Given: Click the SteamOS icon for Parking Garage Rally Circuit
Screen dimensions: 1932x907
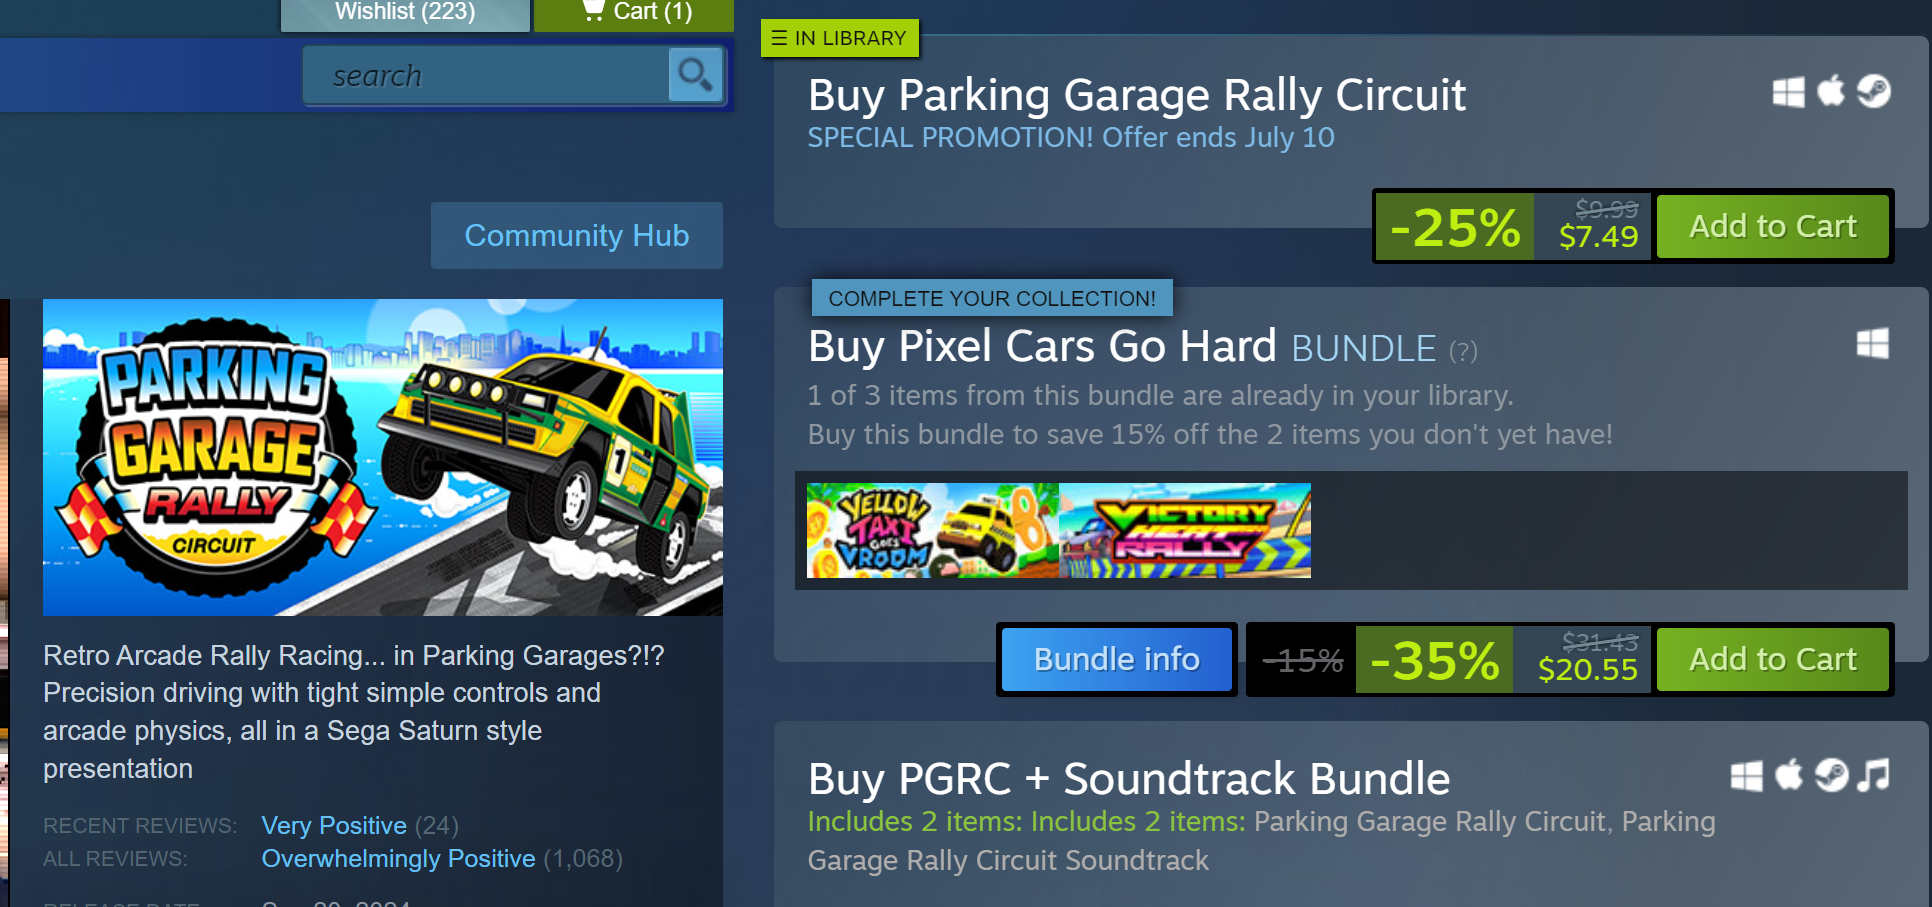Looking at the screenshot, I should point(1874,91).
